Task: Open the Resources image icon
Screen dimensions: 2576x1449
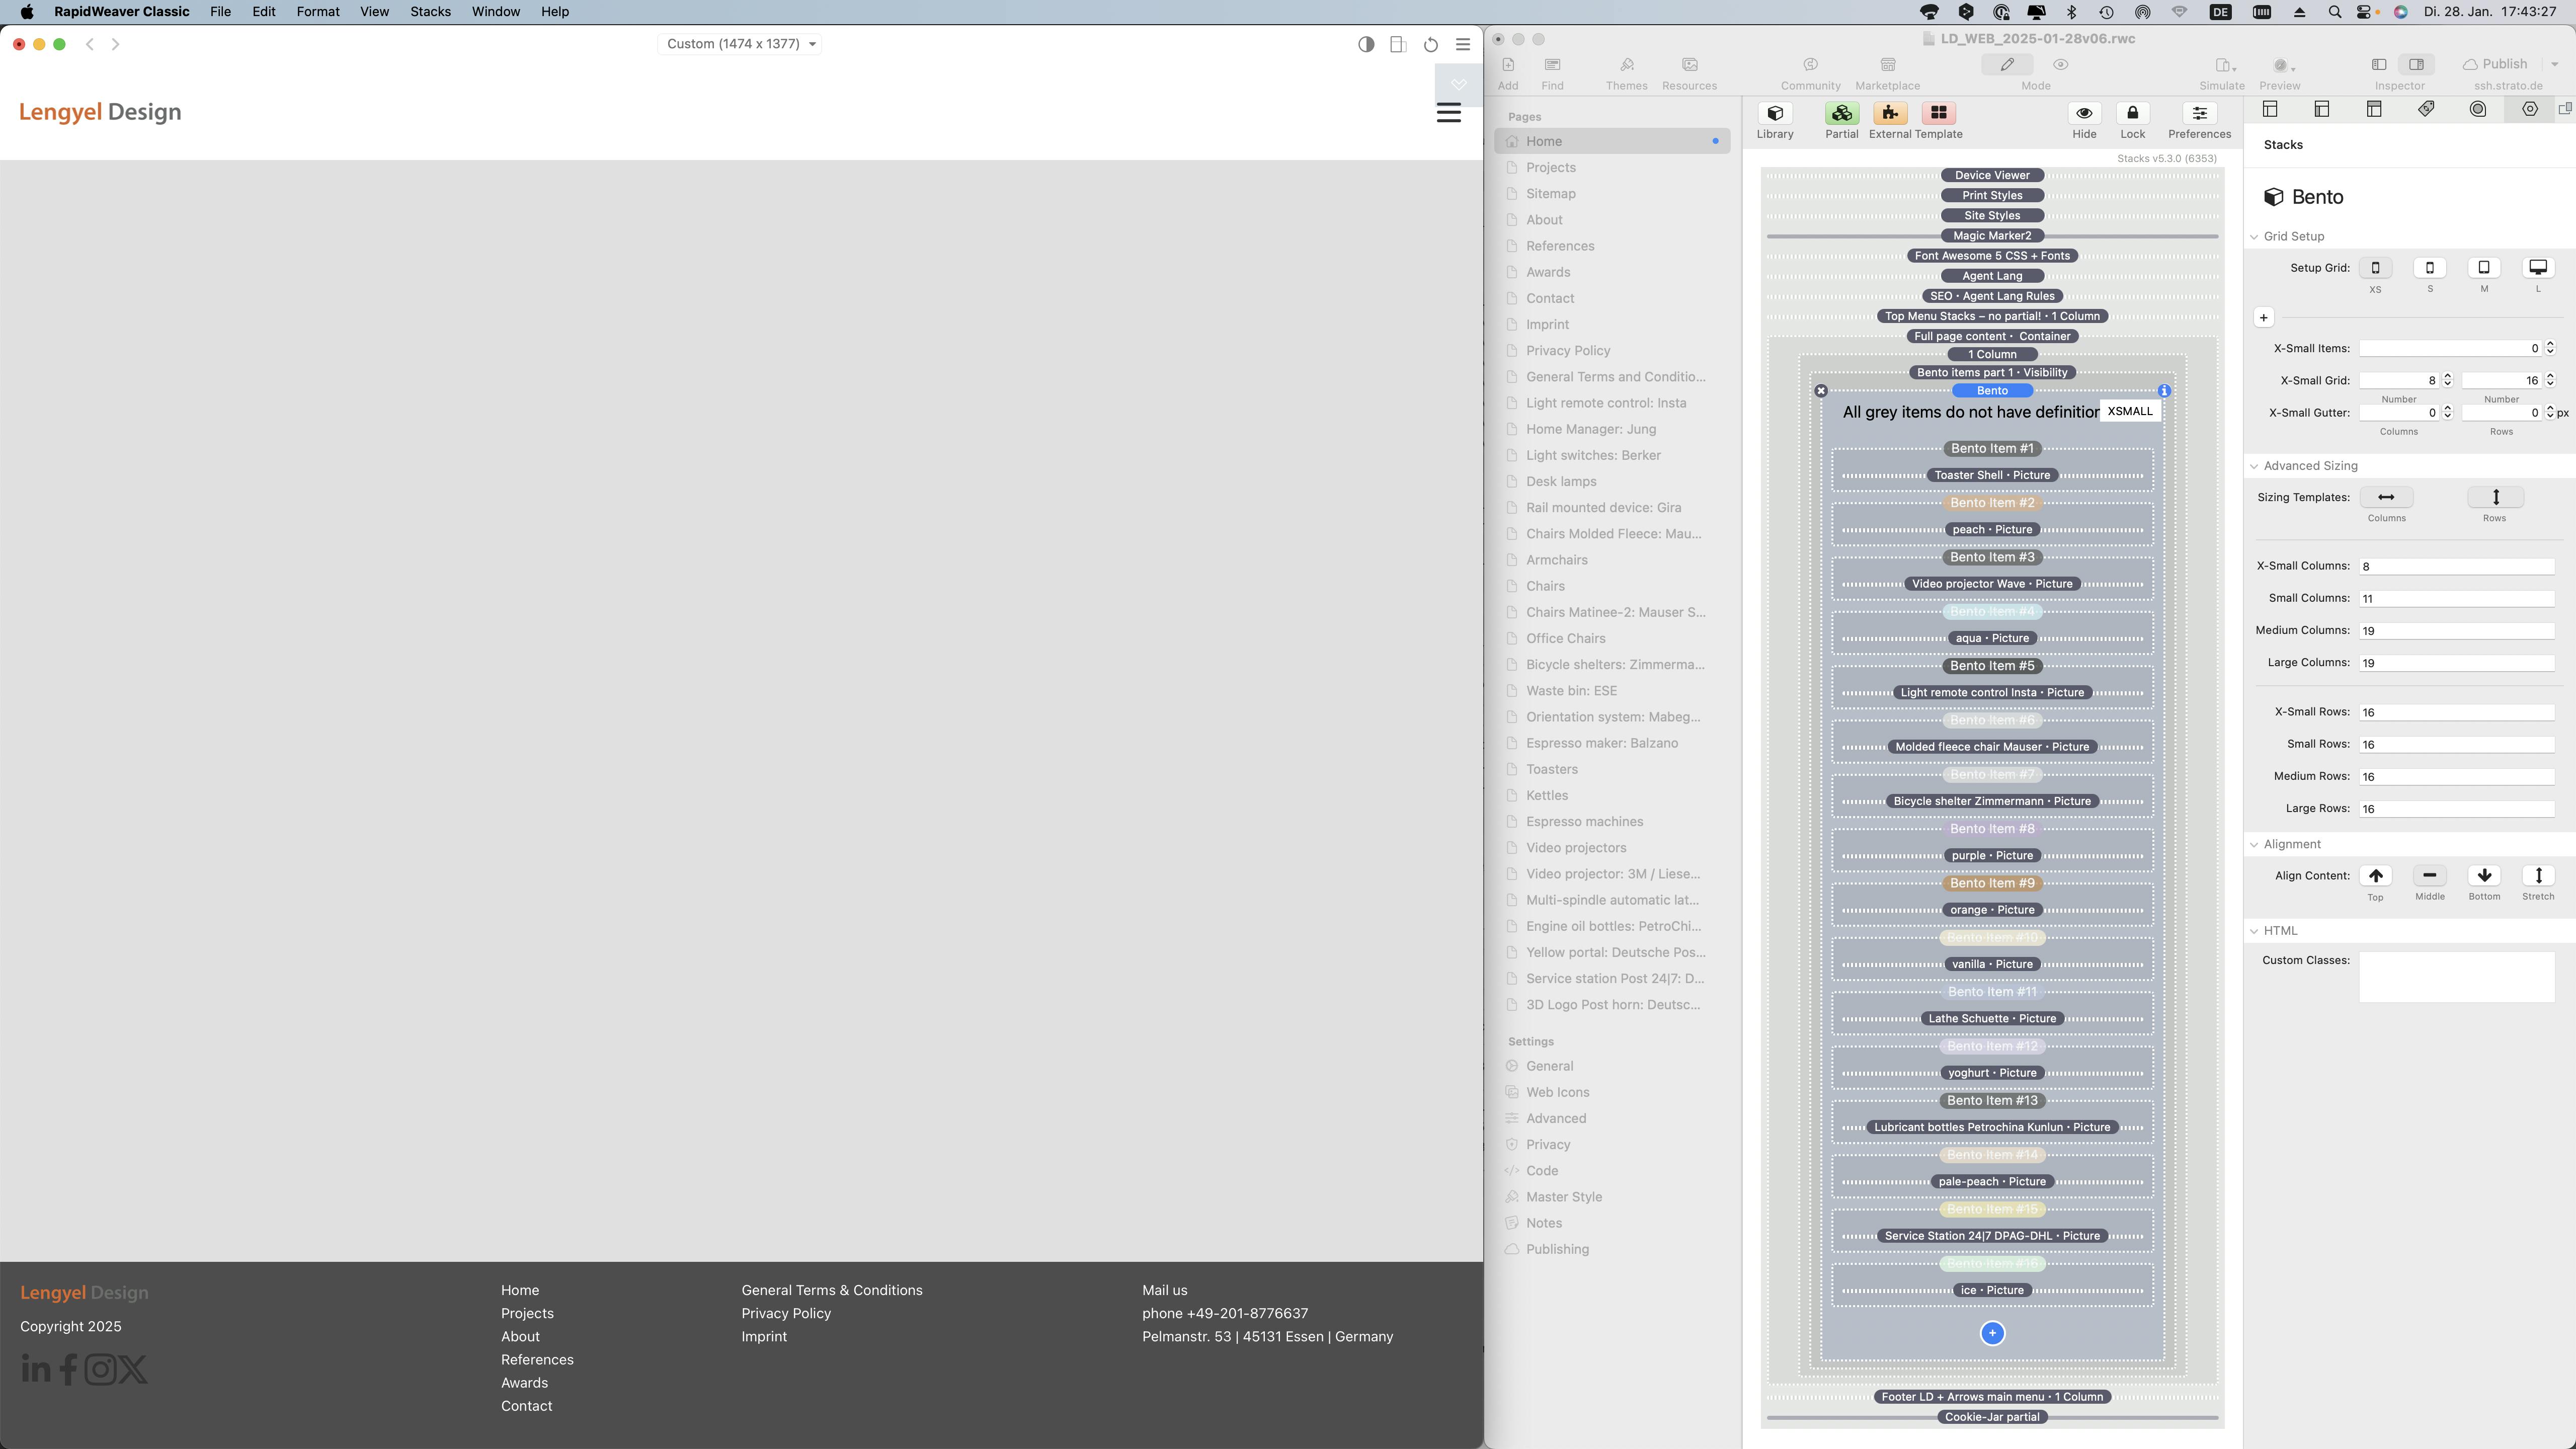Action: [1690, 65]
